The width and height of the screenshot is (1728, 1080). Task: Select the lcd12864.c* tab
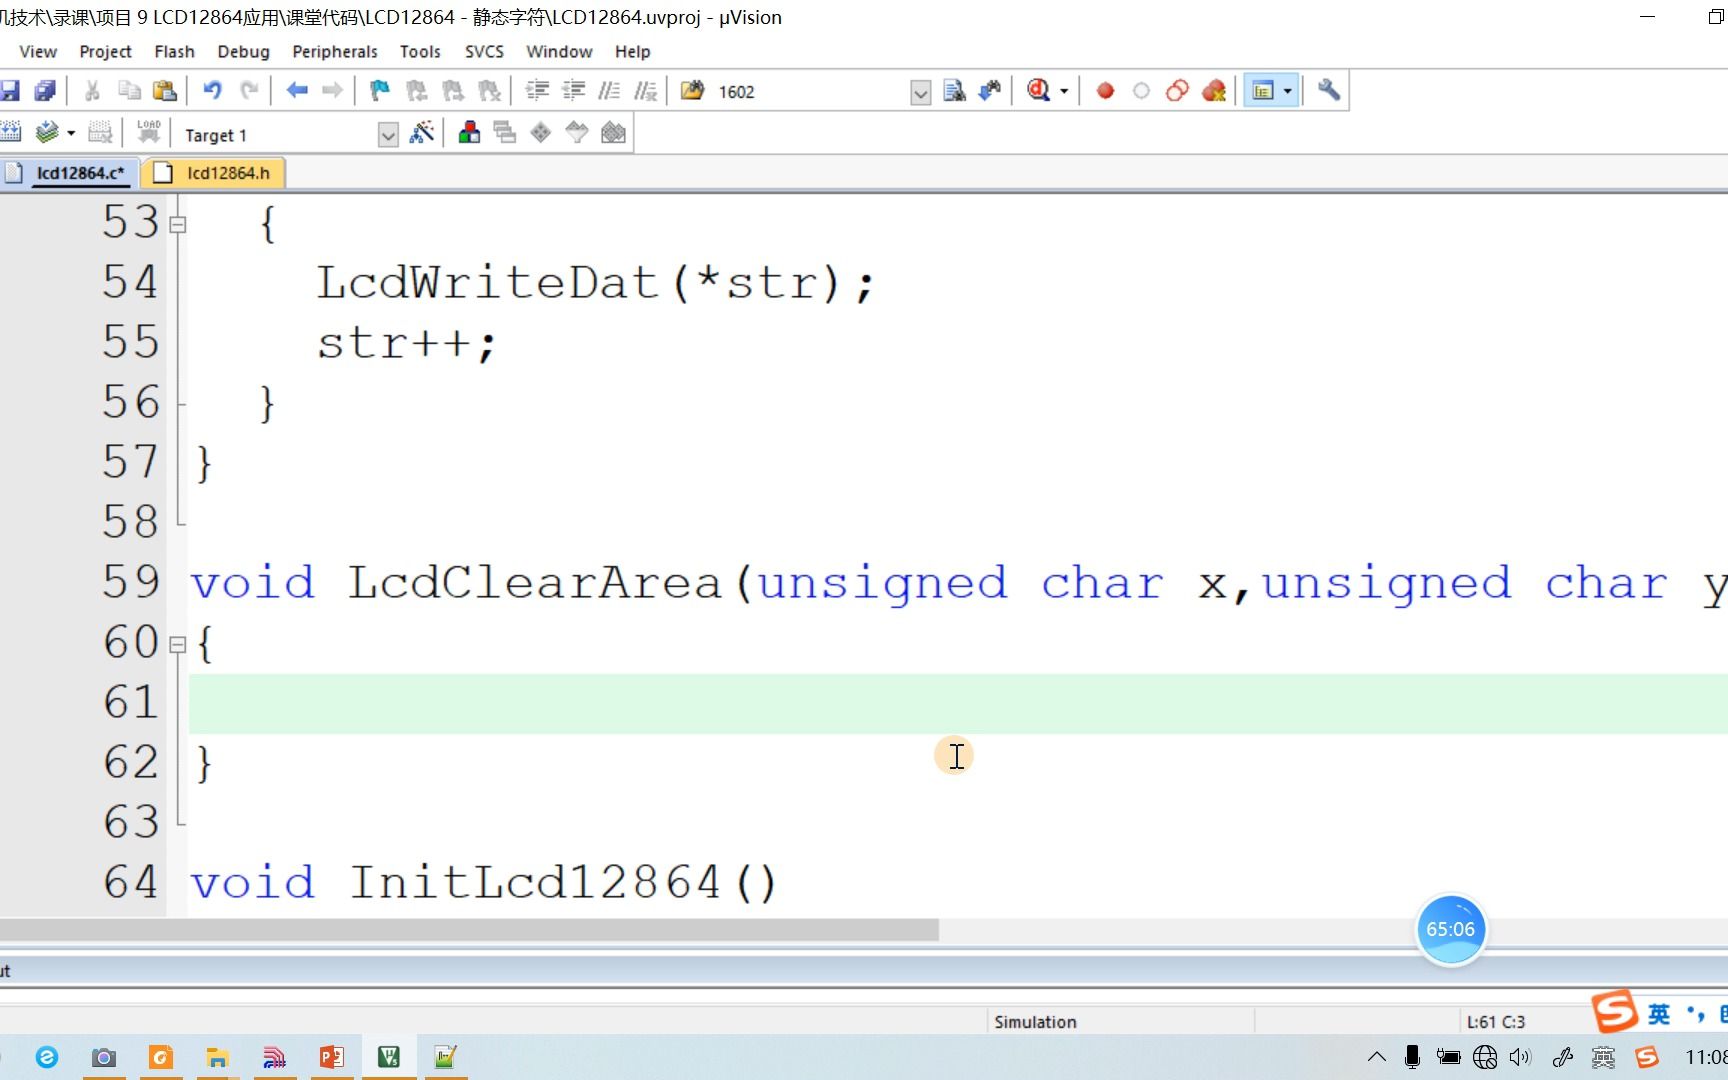coord(68,173)
